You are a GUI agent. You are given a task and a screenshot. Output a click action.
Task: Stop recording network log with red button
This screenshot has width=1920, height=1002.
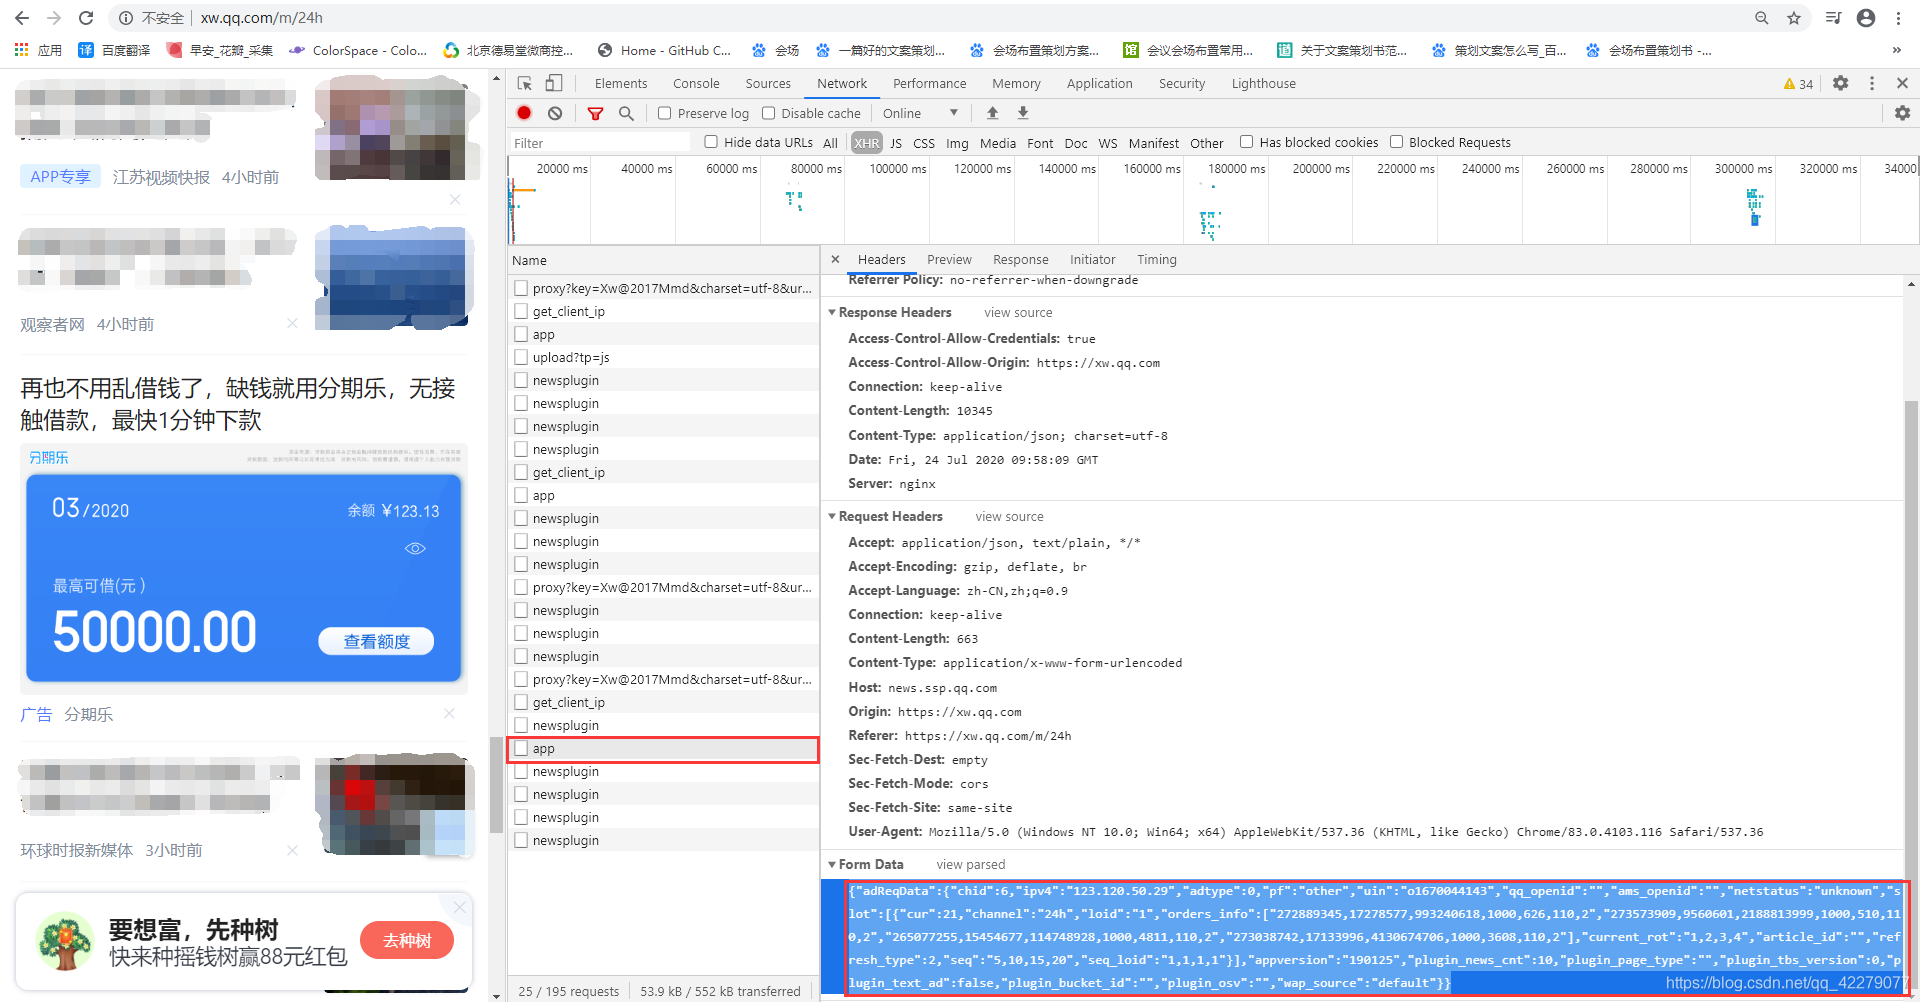(524, 113)
